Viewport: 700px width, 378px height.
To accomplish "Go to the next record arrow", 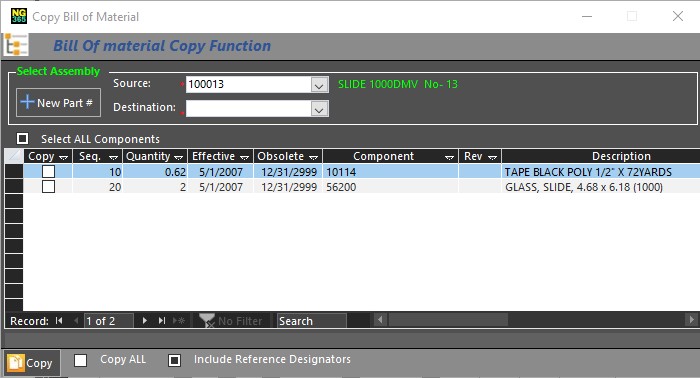I will click(144, 320).
